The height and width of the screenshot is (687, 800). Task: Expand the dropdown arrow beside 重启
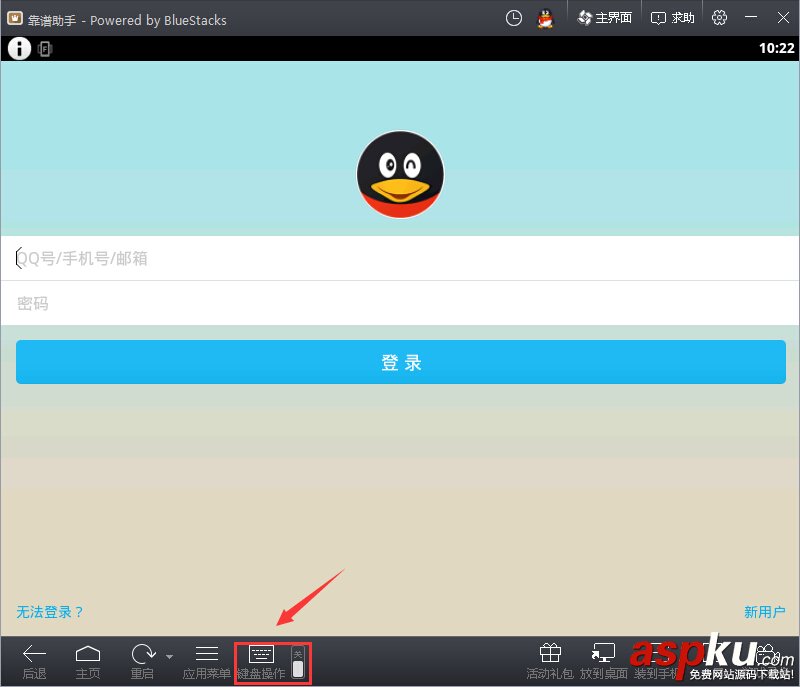[169, 656]
